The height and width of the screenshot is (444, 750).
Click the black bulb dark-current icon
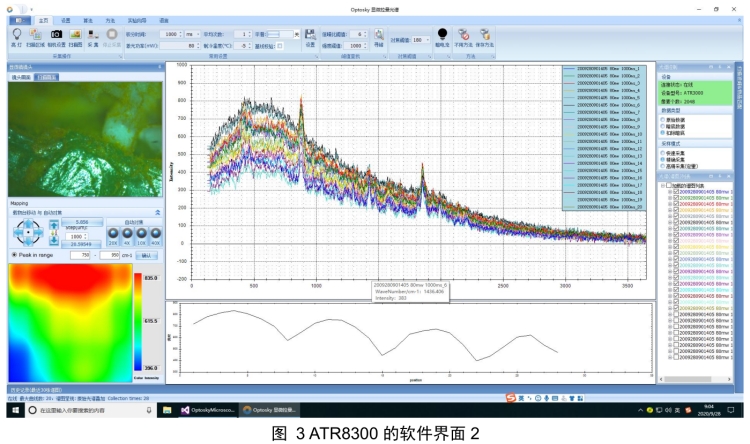click(441, 33)
